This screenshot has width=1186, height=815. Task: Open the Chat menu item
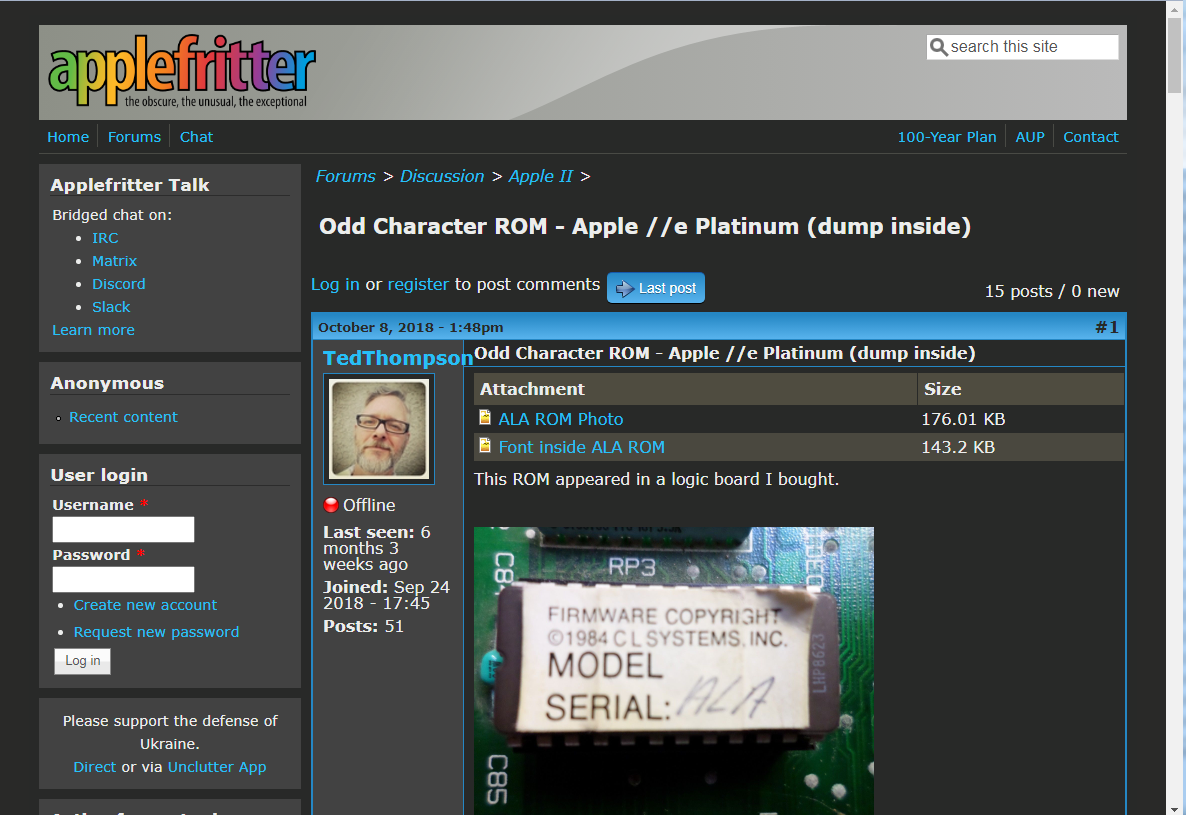196,137
